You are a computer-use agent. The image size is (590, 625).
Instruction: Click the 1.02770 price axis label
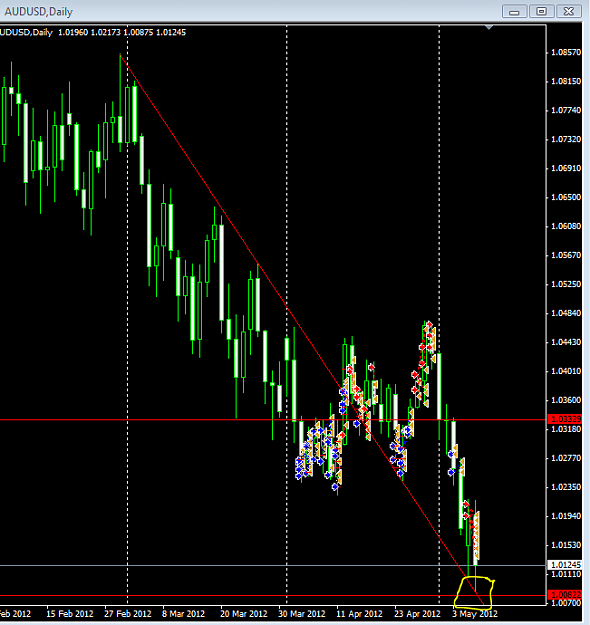(x=566, y=458)
